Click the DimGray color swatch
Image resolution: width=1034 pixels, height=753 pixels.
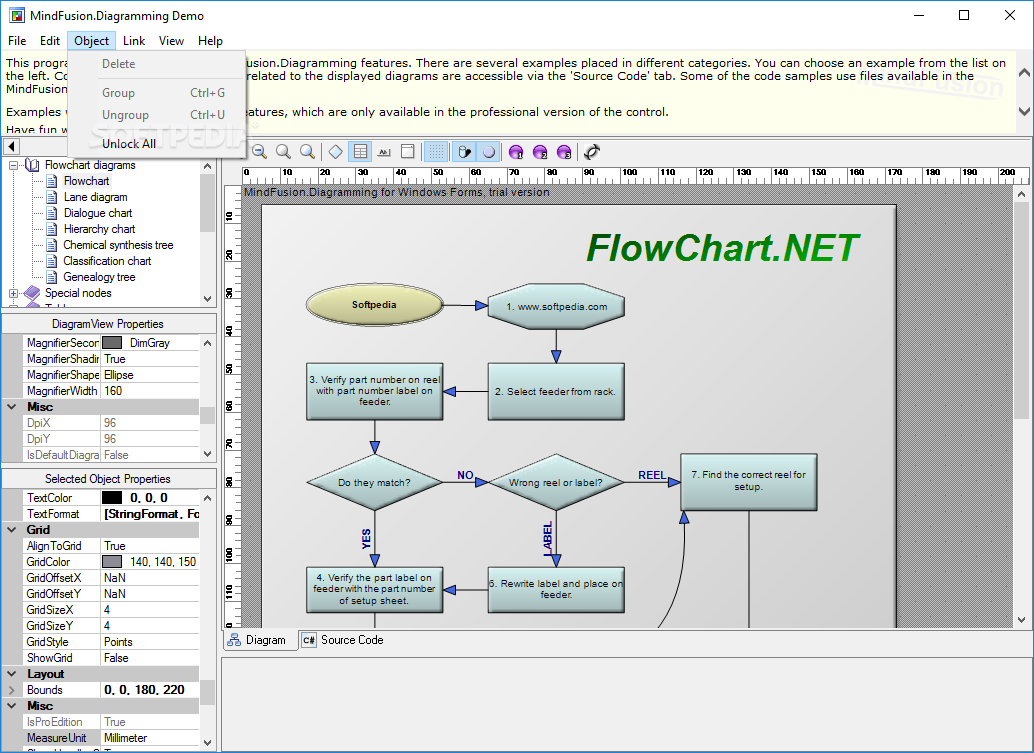pos(112,343)
